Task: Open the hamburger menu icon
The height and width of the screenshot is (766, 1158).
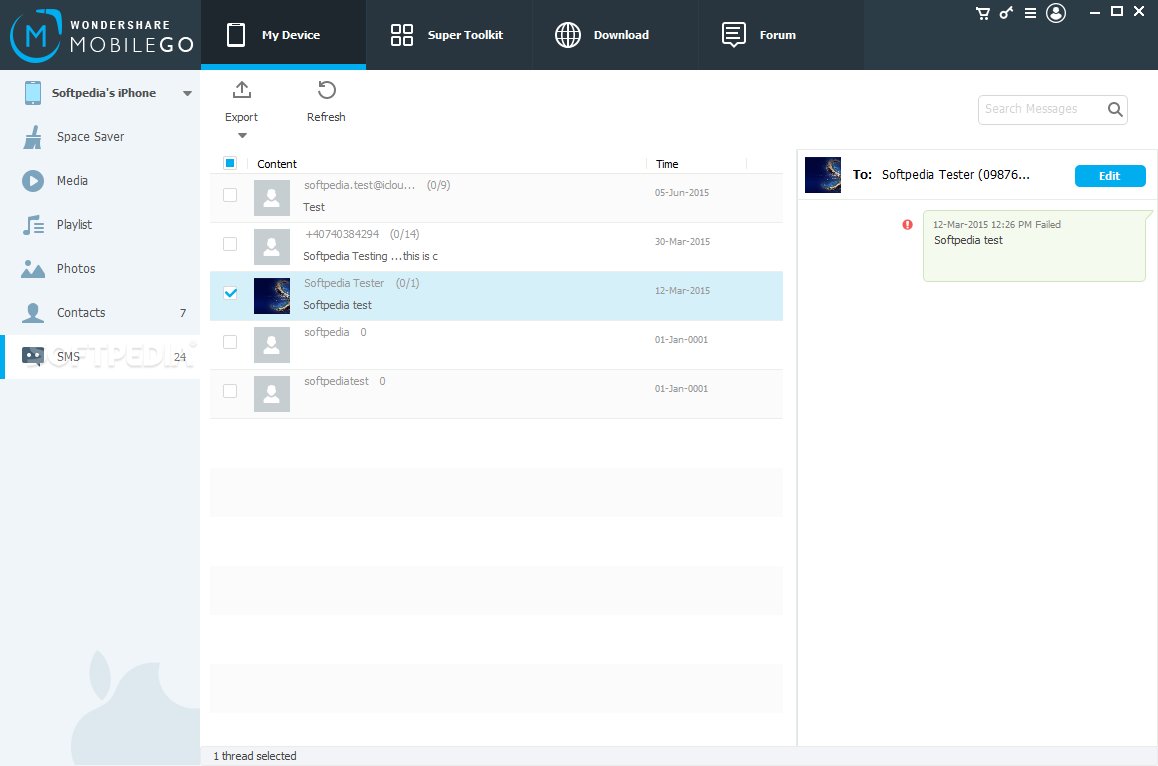Action: (x=1030, y=13)
